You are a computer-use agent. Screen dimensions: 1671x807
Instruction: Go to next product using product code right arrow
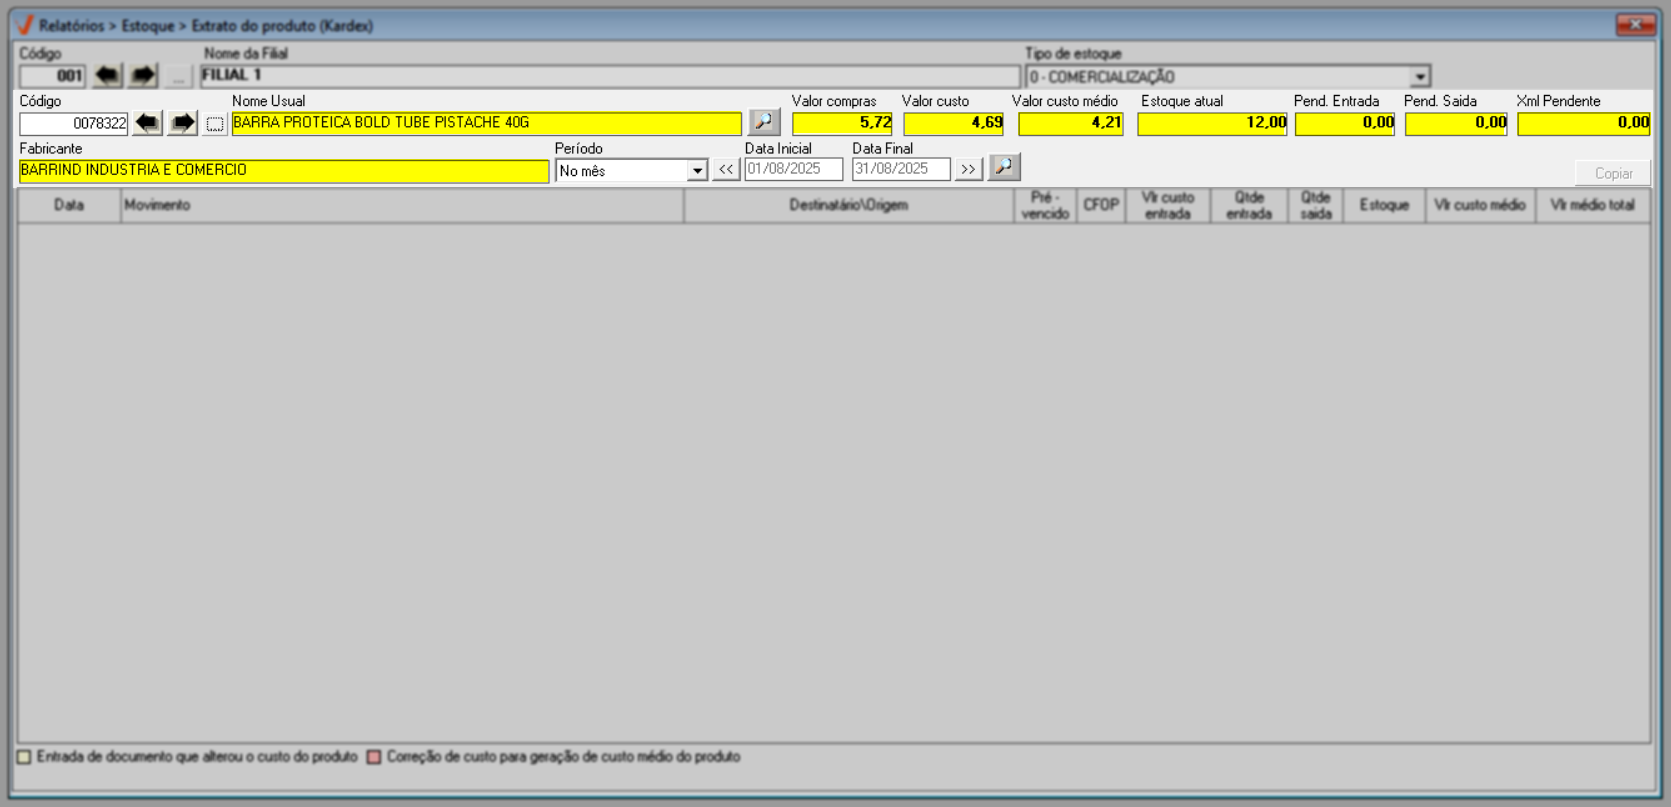coord(182,123)
